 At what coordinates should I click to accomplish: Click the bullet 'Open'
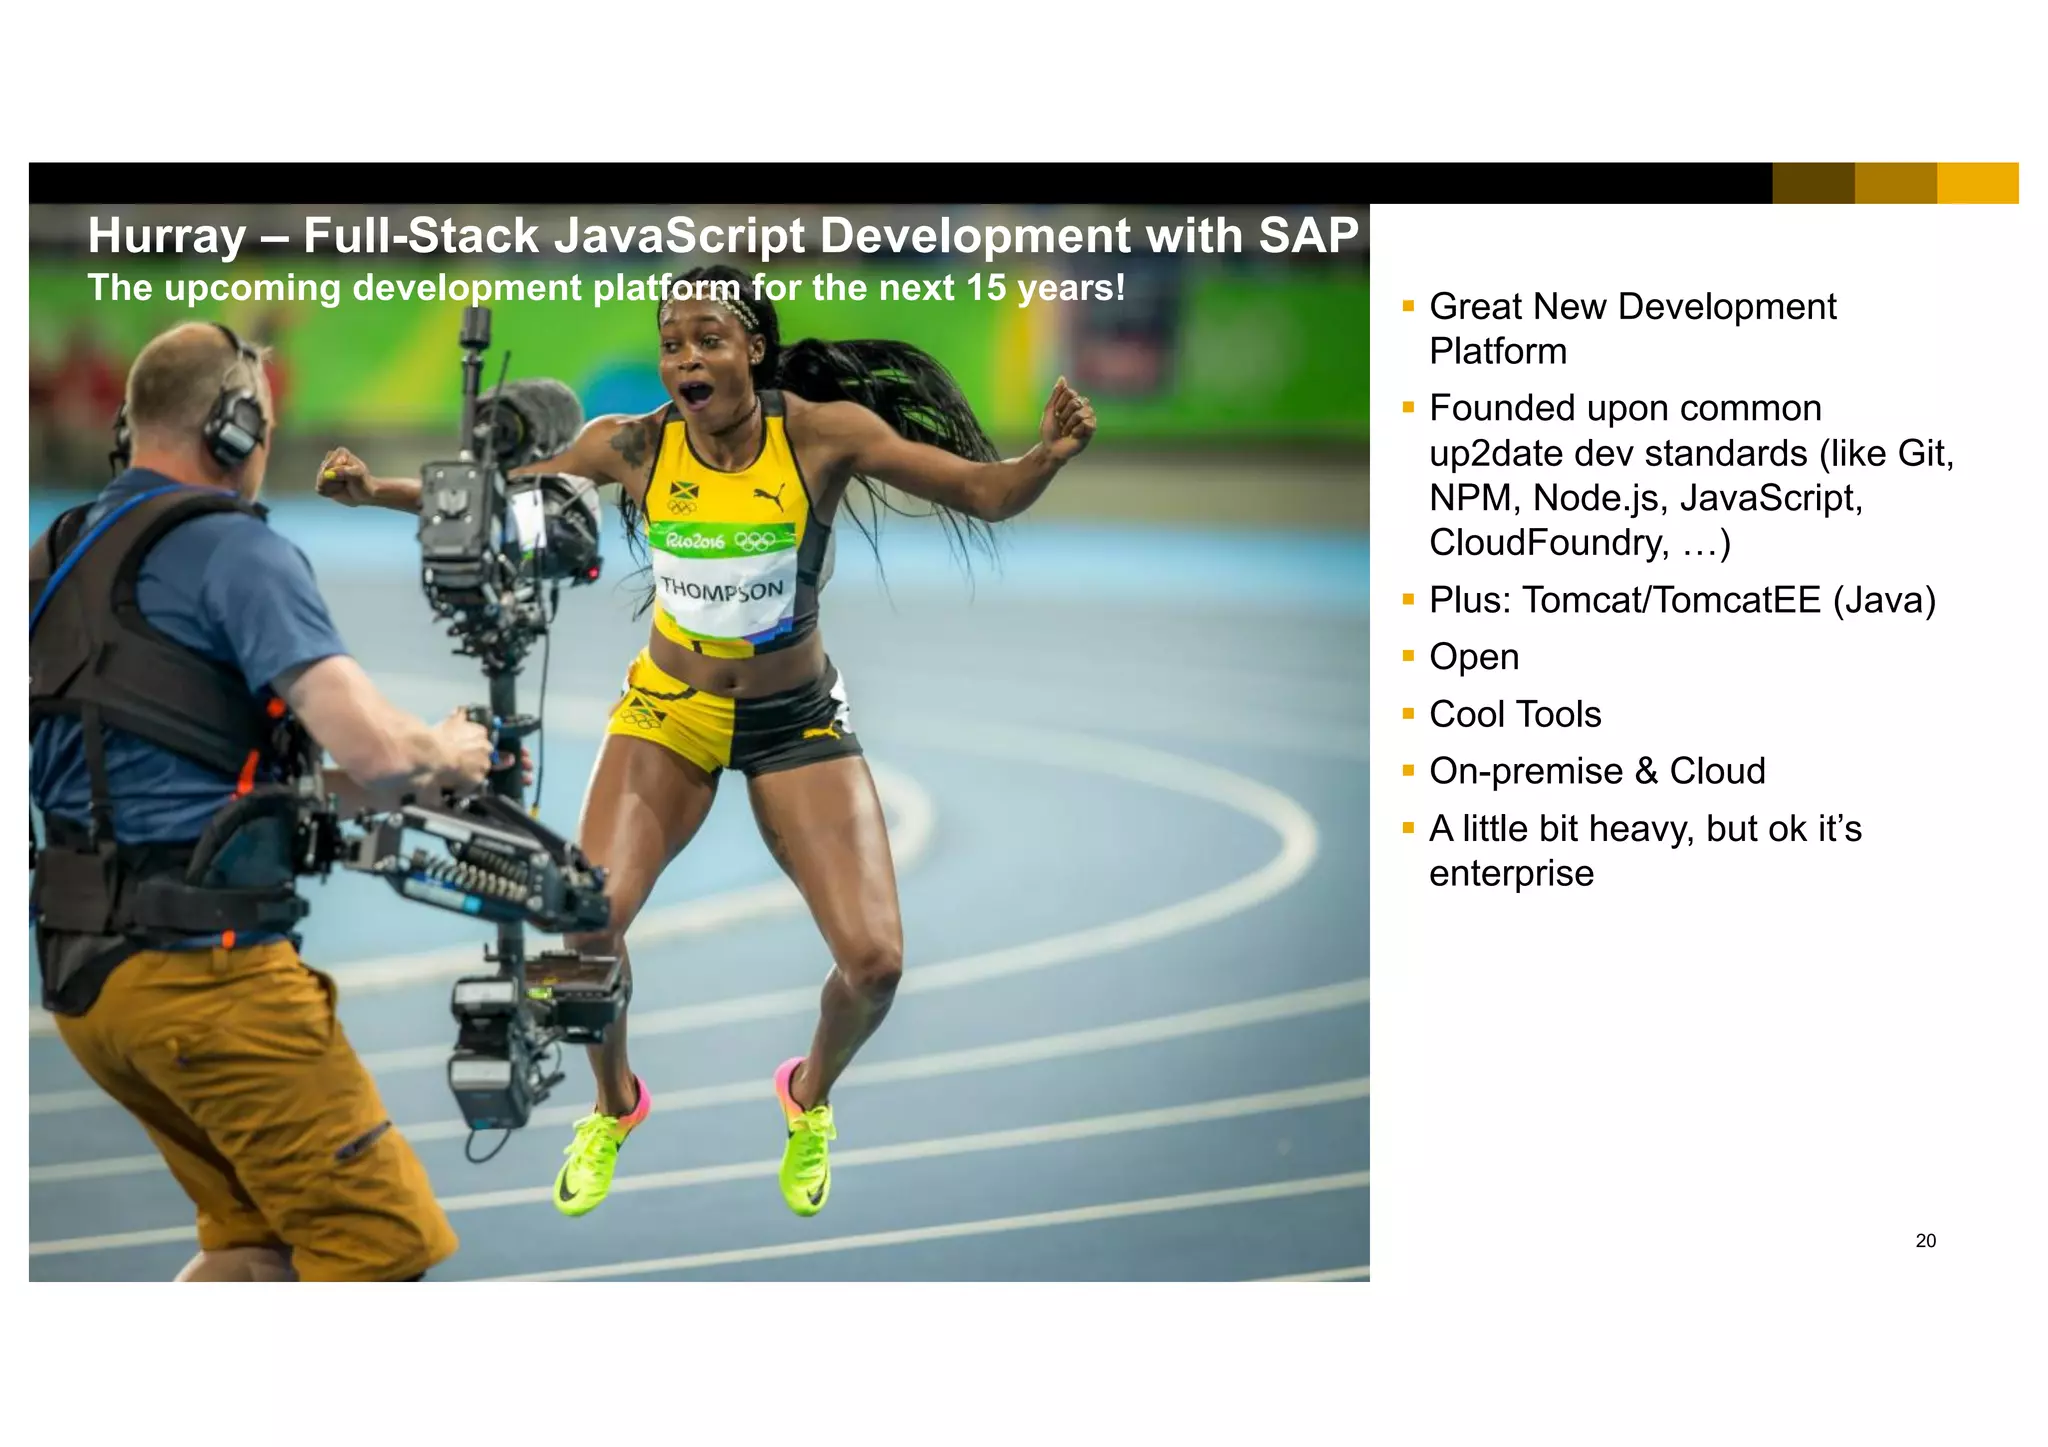(1474, 657)
